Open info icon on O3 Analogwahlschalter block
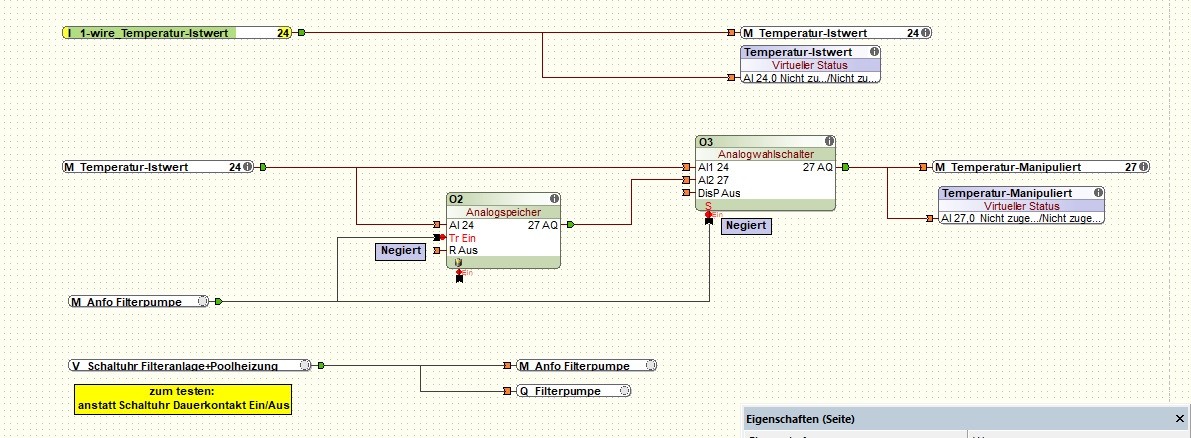1191x438 pixels. [x=829, y=142]
